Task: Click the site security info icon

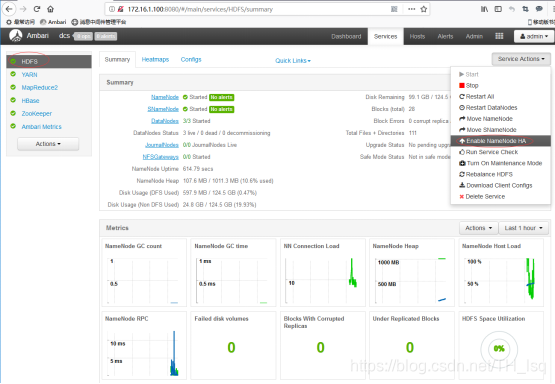Action: (x=112, y=9)
